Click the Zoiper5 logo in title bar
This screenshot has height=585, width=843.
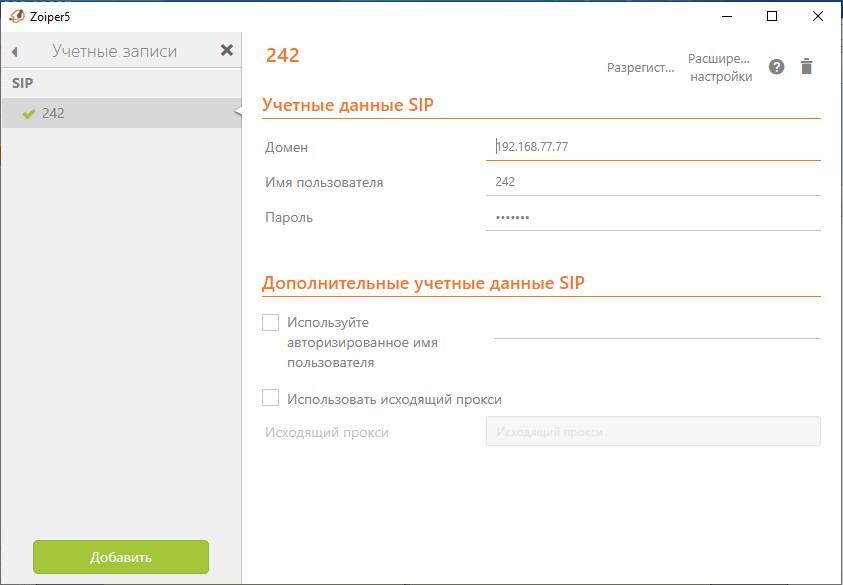click(17, 17)
